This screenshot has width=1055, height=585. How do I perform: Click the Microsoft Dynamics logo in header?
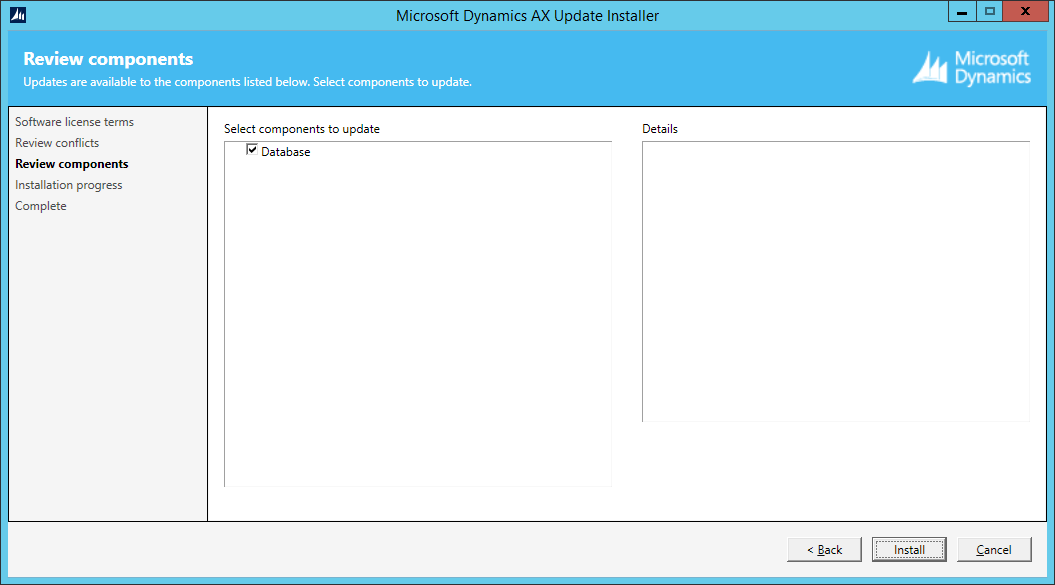click(x=971, y=68)
